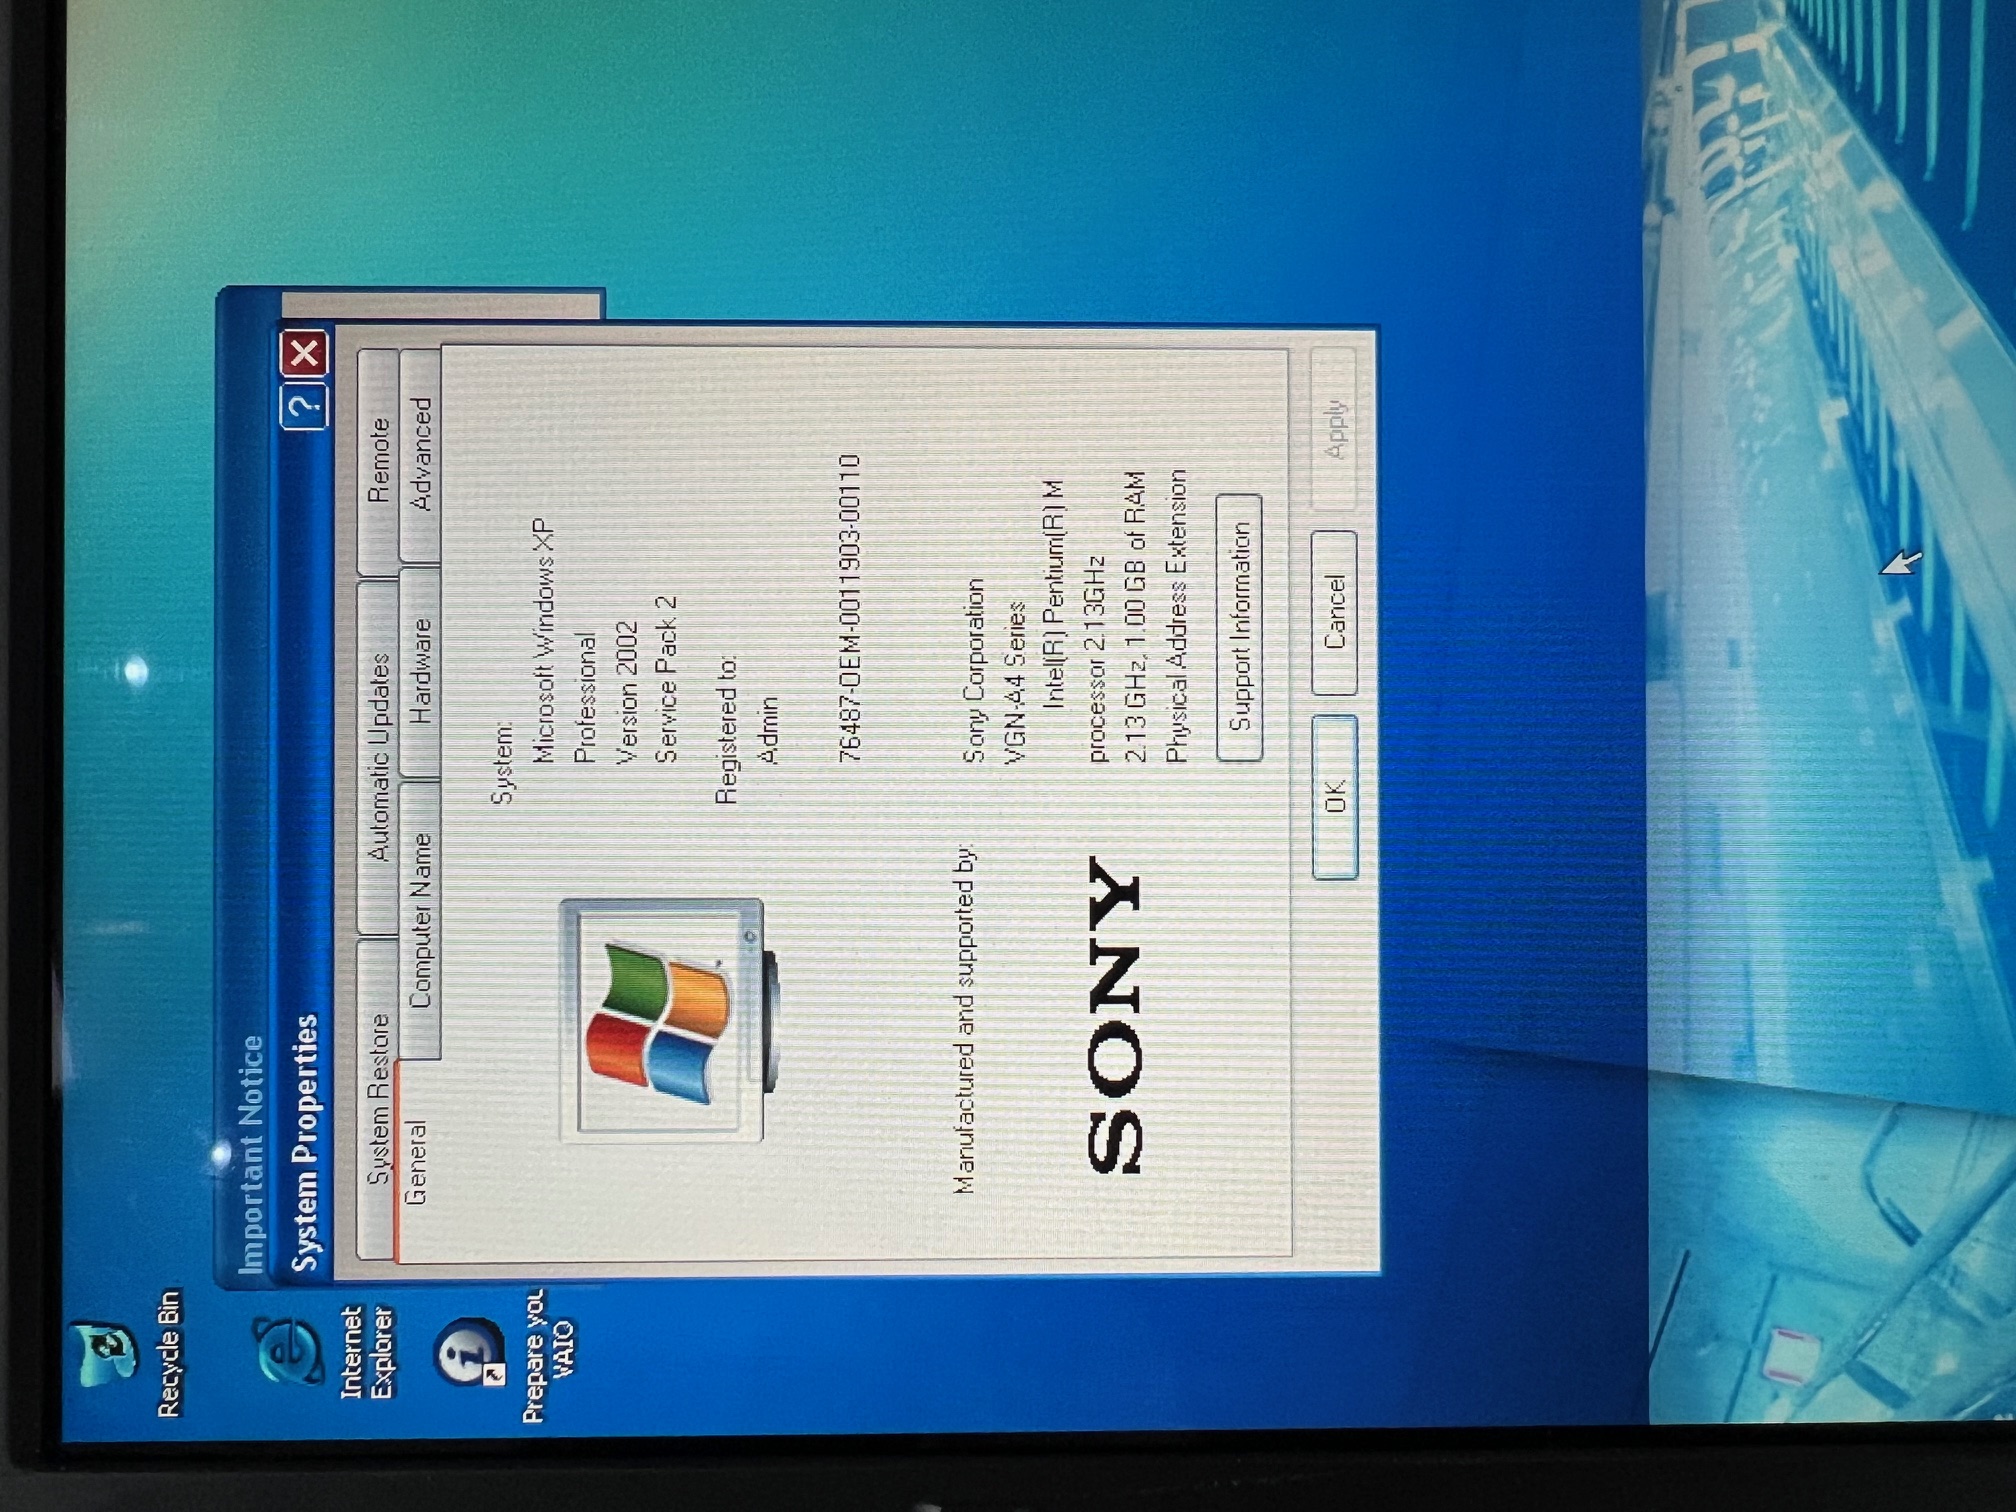
Task: Switch to the Computer Name tab
Action: point(420,920)
